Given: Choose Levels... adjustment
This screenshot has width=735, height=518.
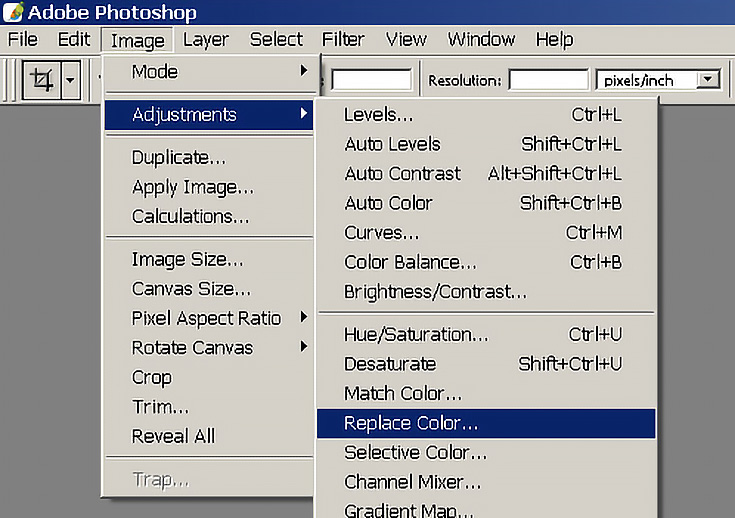Looking at the screenshot, I should click(x=486, y=115).
